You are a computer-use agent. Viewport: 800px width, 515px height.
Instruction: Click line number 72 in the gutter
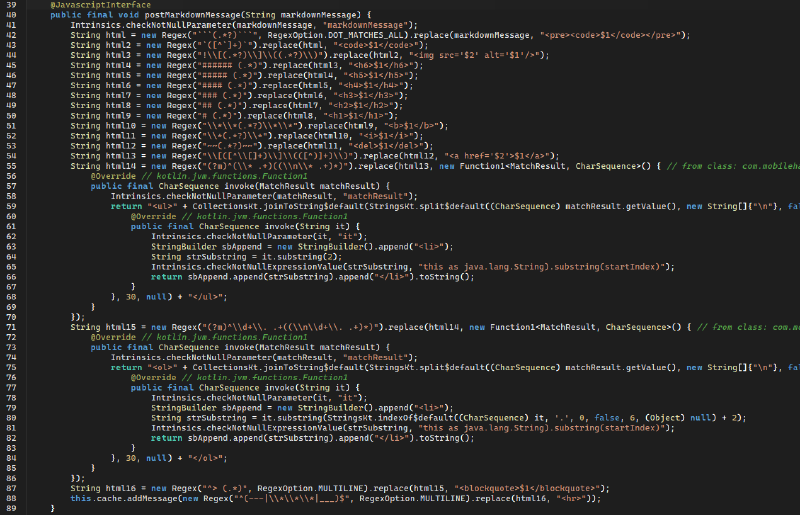(x=12, y=335)
